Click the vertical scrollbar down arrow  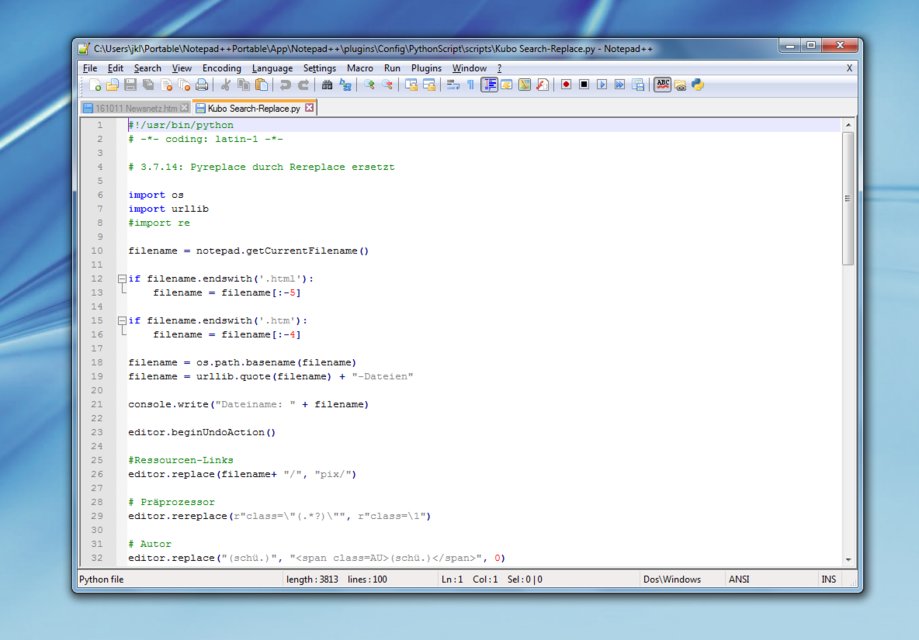click(x=848, y=559)
